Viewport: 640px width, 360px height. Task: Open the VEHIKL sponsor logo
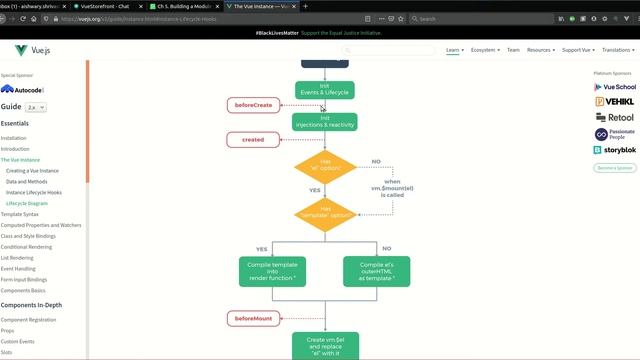tap(615, 102)
